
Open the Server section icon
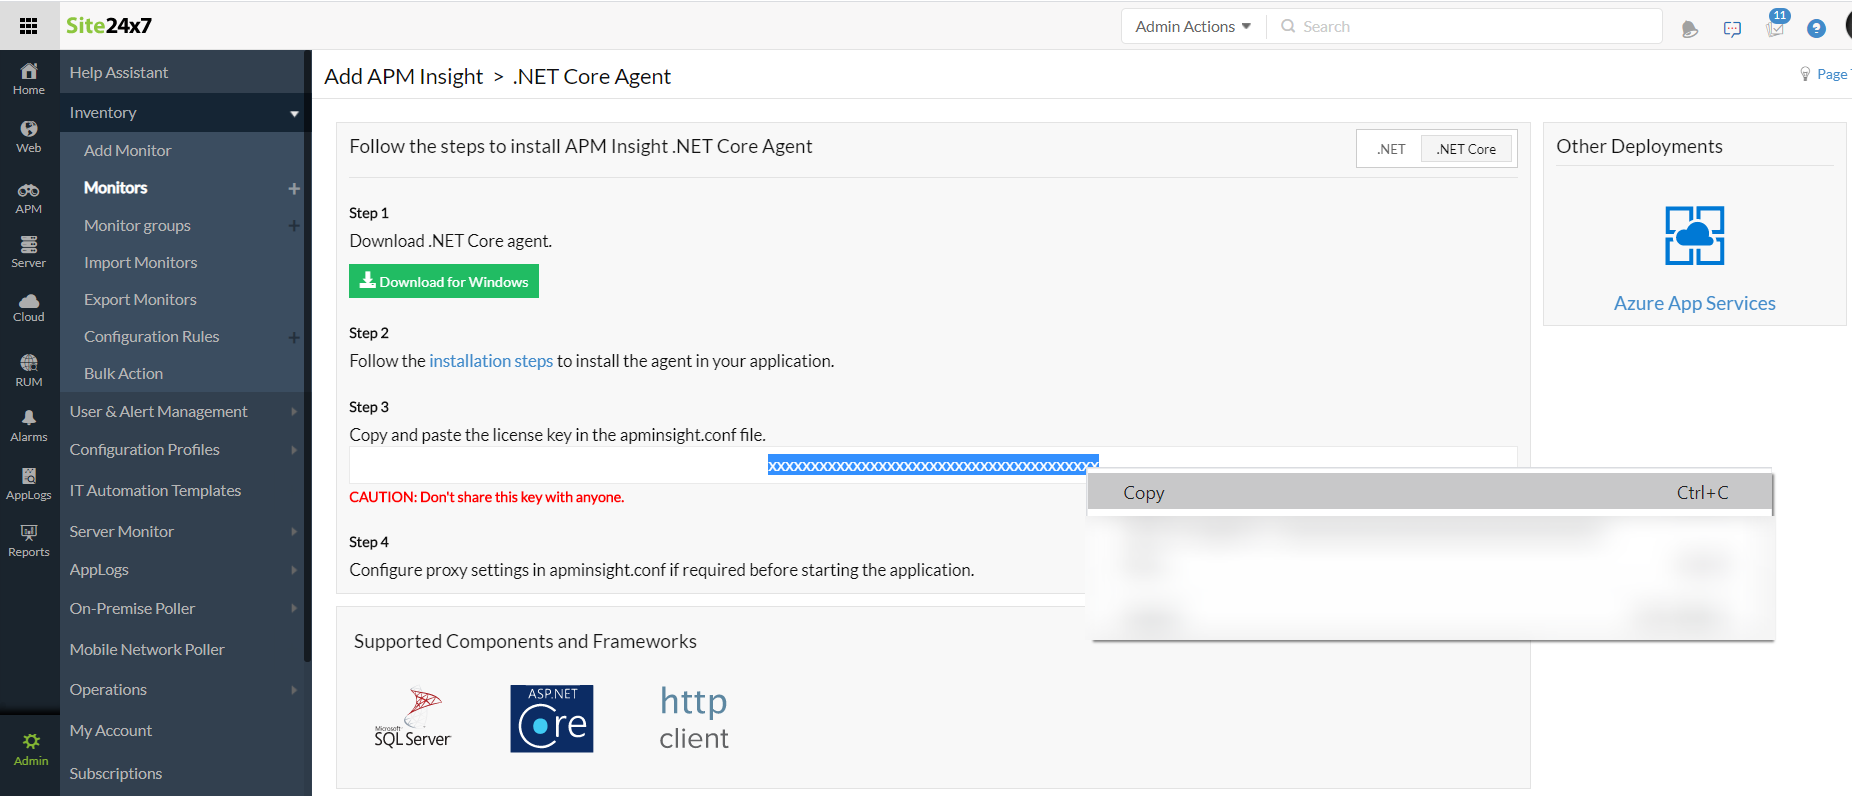pos(29,252)
